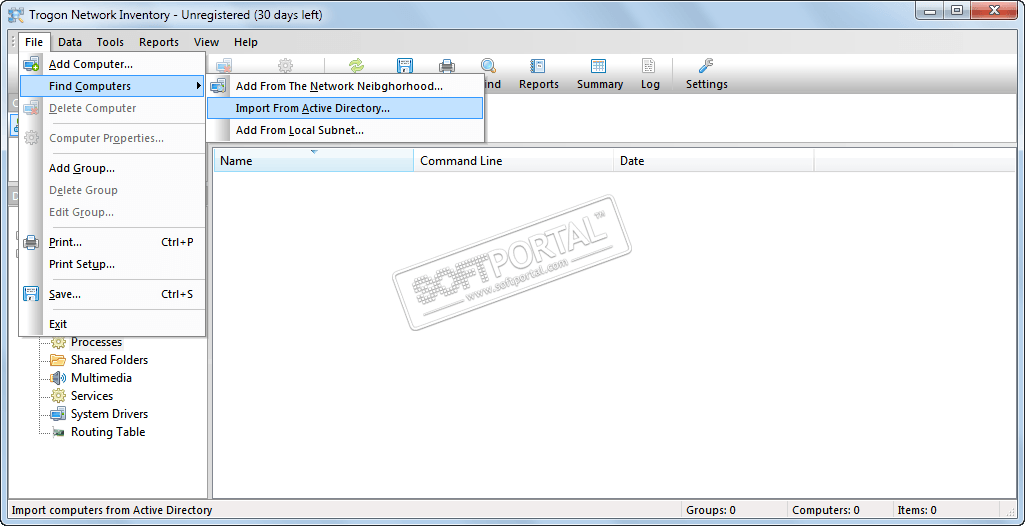This screenshot has width=1025, height=526.
Task: Open Print Setup... from the File menu
Action: click(112, 264)
